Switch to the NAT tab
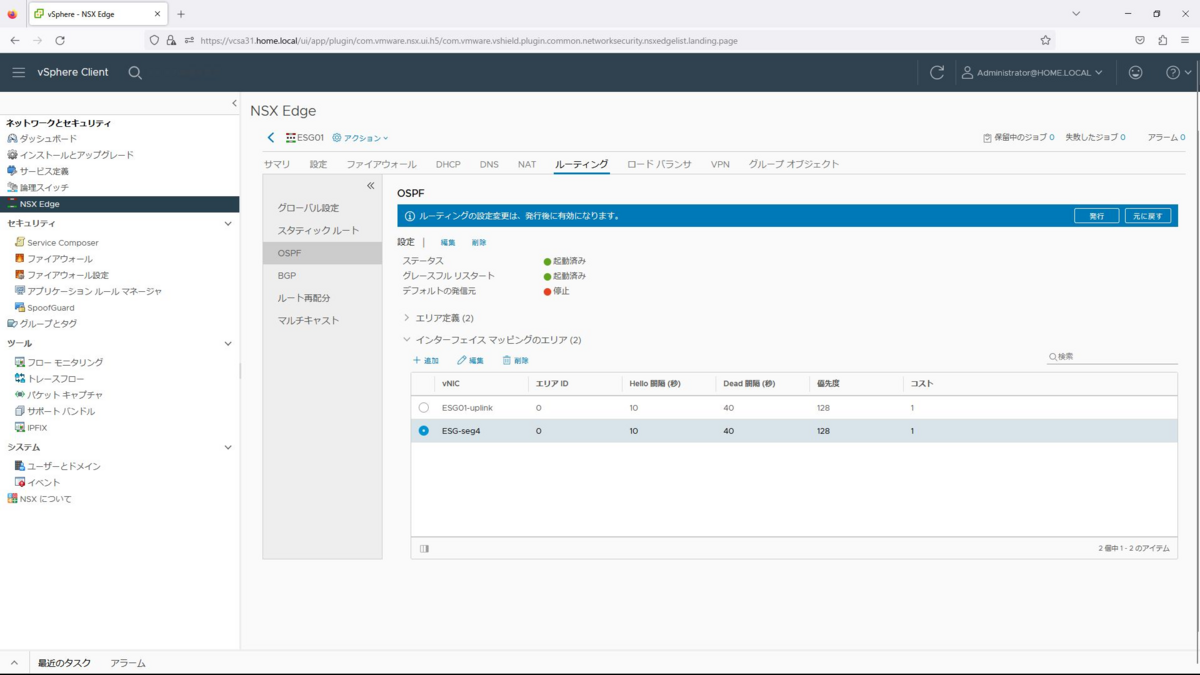The width and height of the screenshot is (1200, 675). [527, 164]
